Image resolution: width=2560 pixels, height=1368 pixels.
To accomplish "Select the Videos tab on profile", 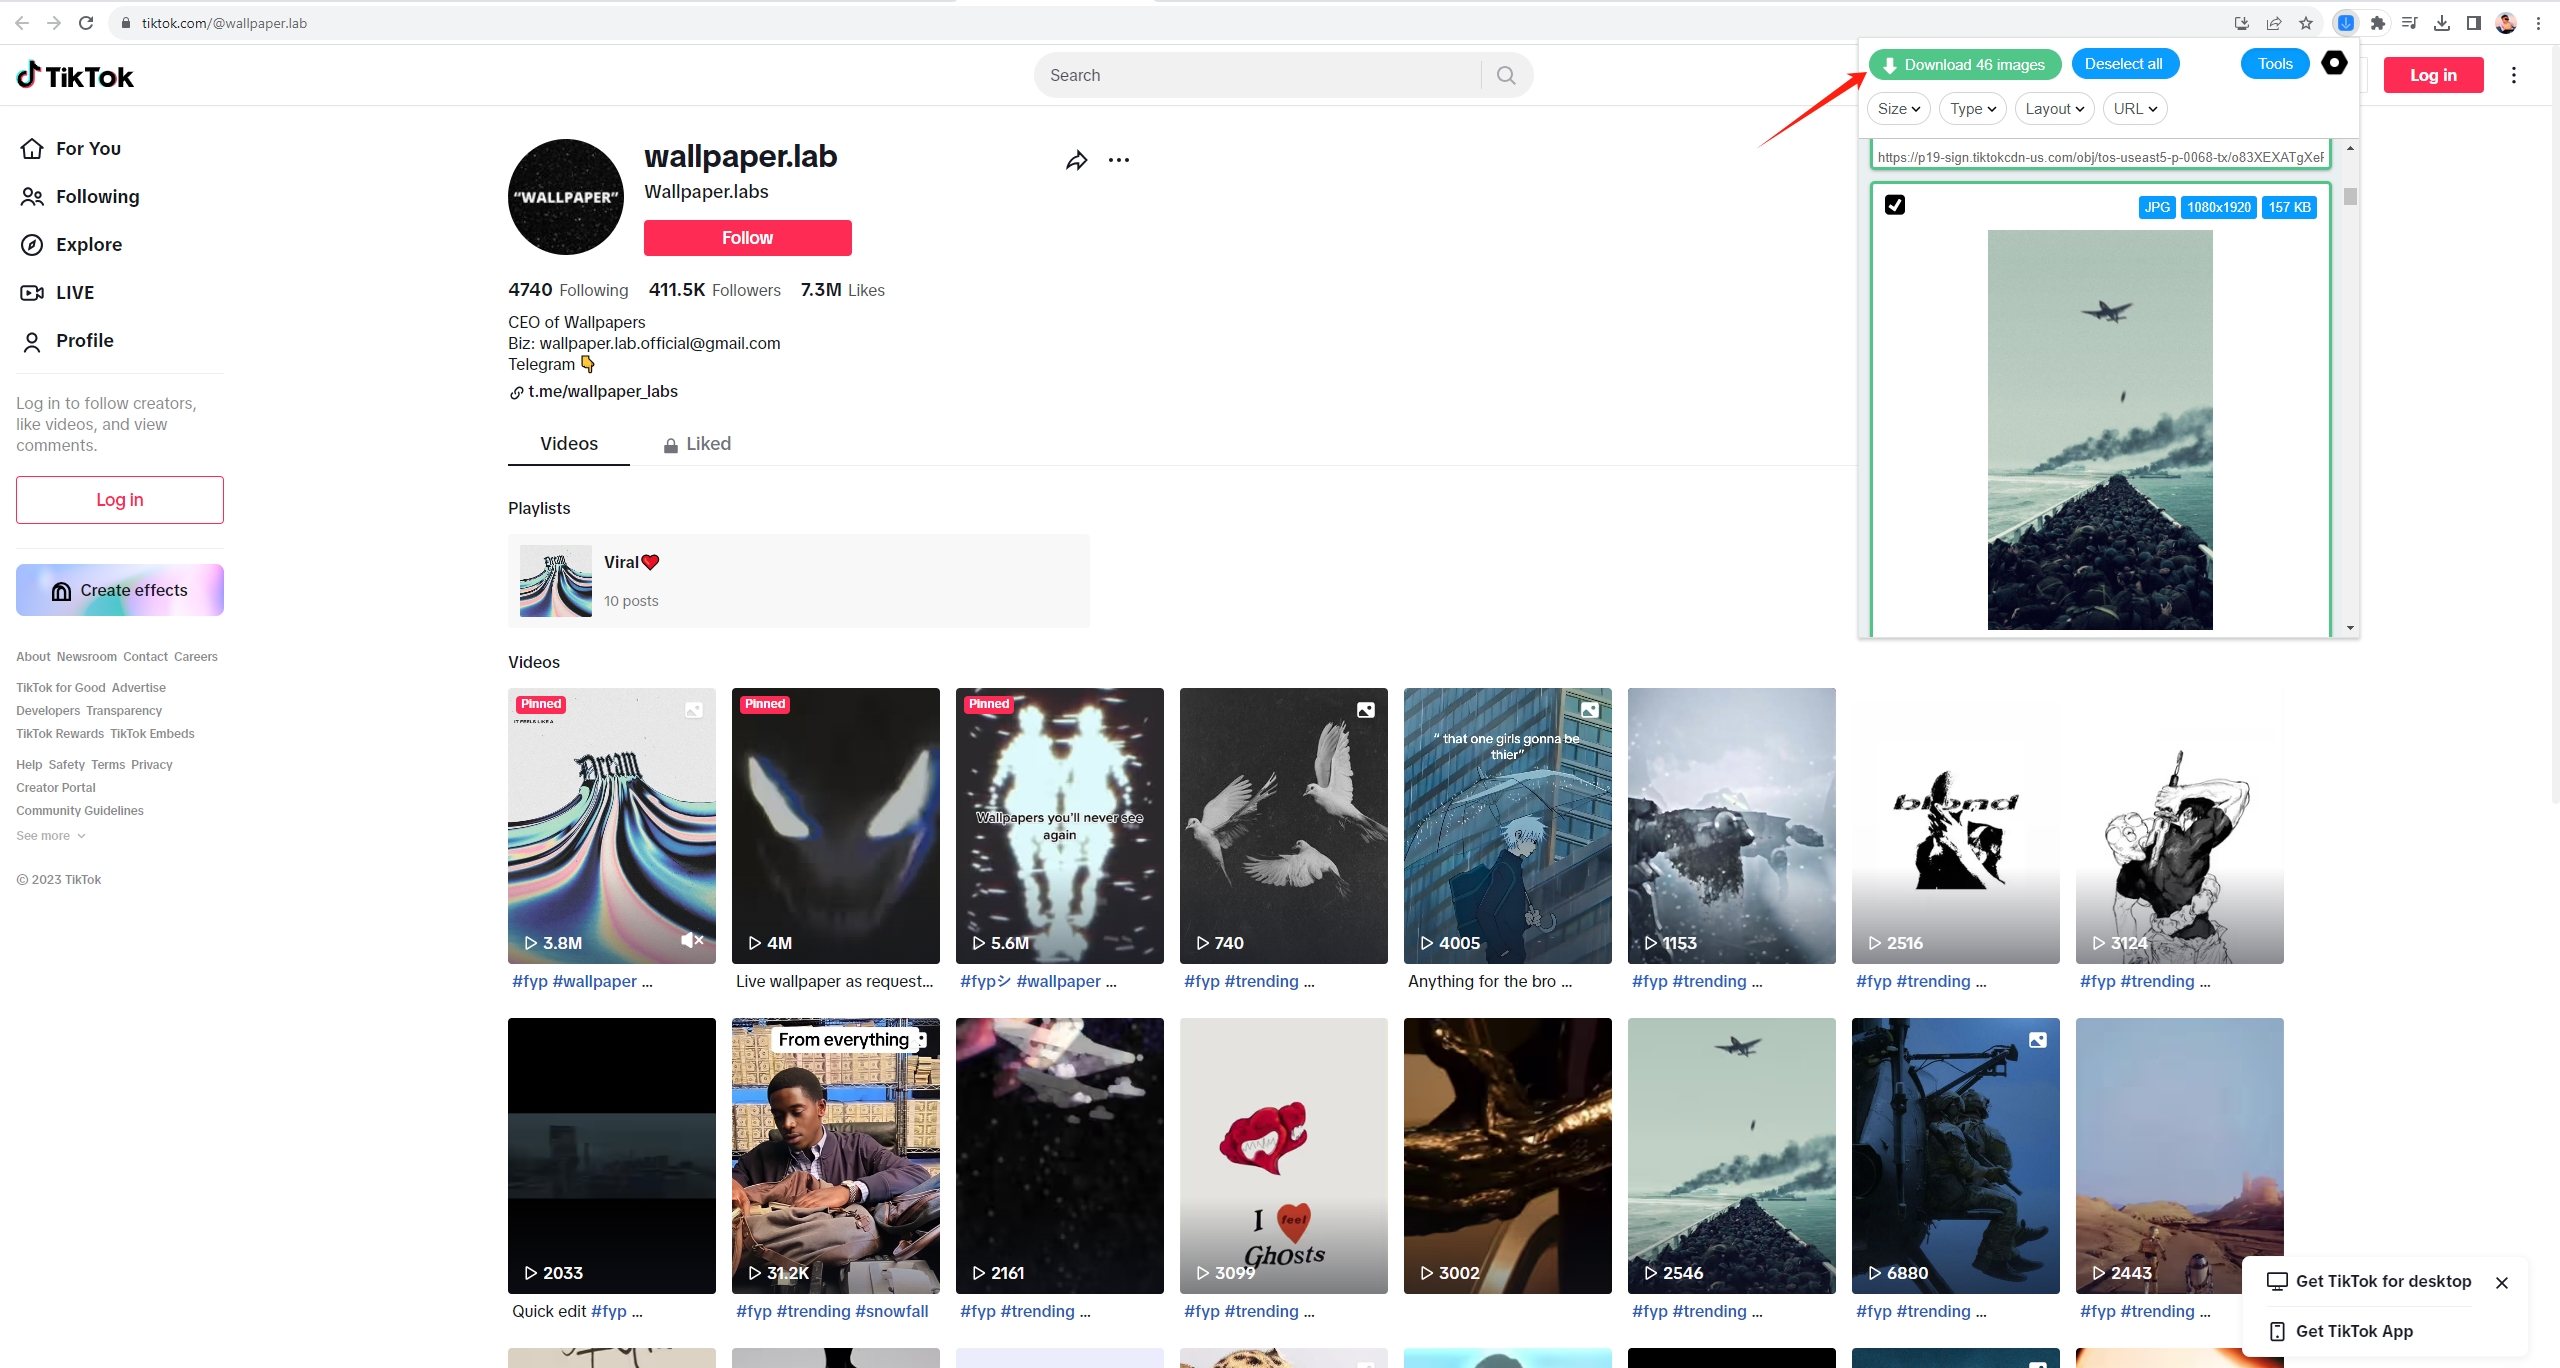I will [571, 442].
